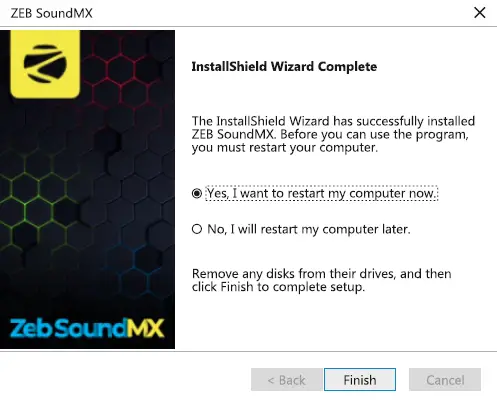Click the blue Zeb Sound logo text

[x=68, y=328]
